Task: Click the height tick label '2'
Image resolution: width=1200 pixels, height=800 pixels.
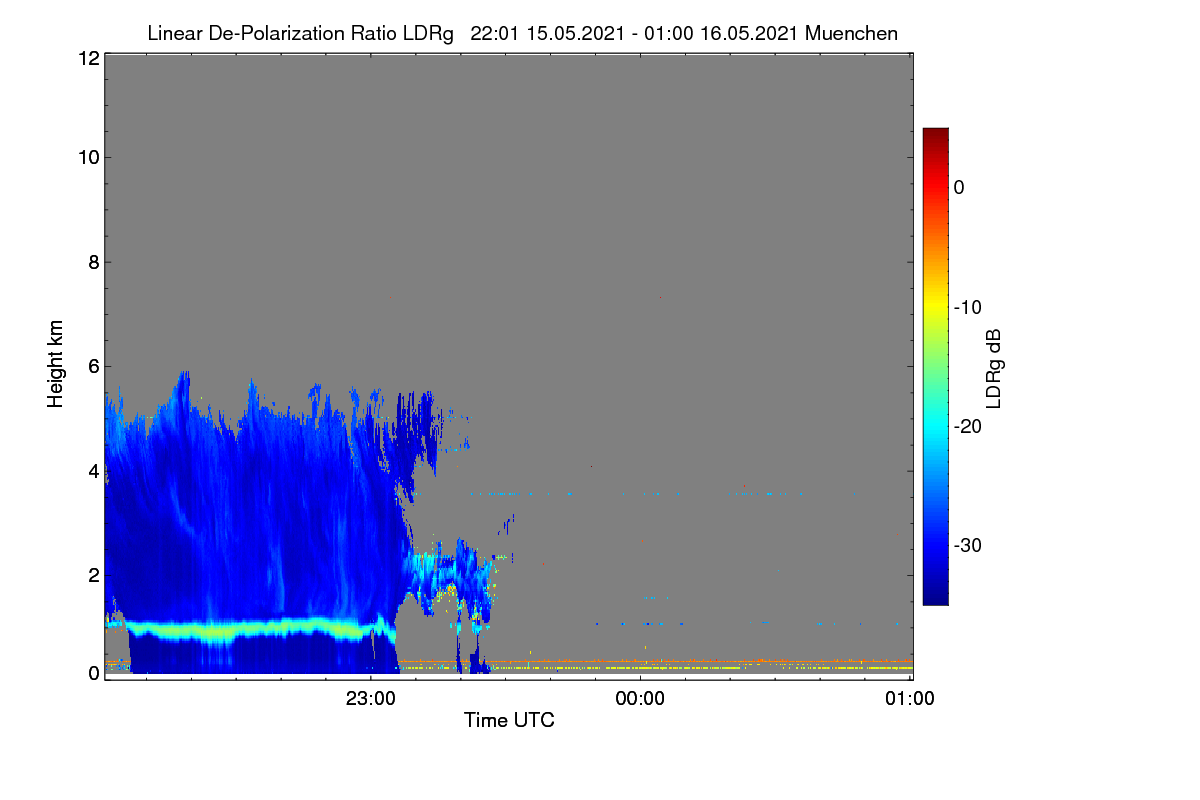Action: pyautogui.click(x=93, y=575)
